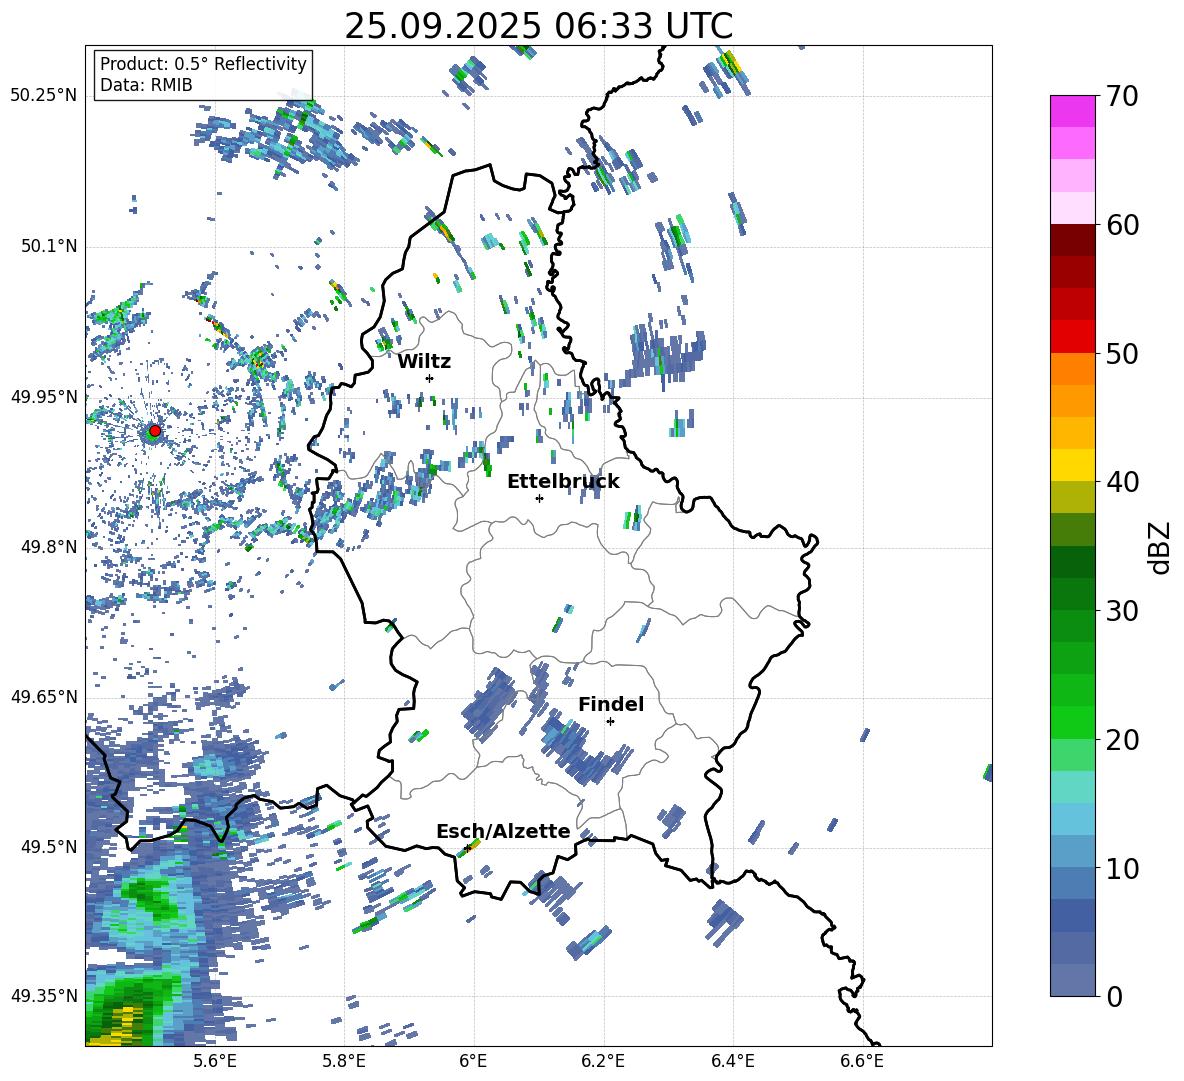
Task: Click the 6.4°E longitude label
Action: [732, 1061]
